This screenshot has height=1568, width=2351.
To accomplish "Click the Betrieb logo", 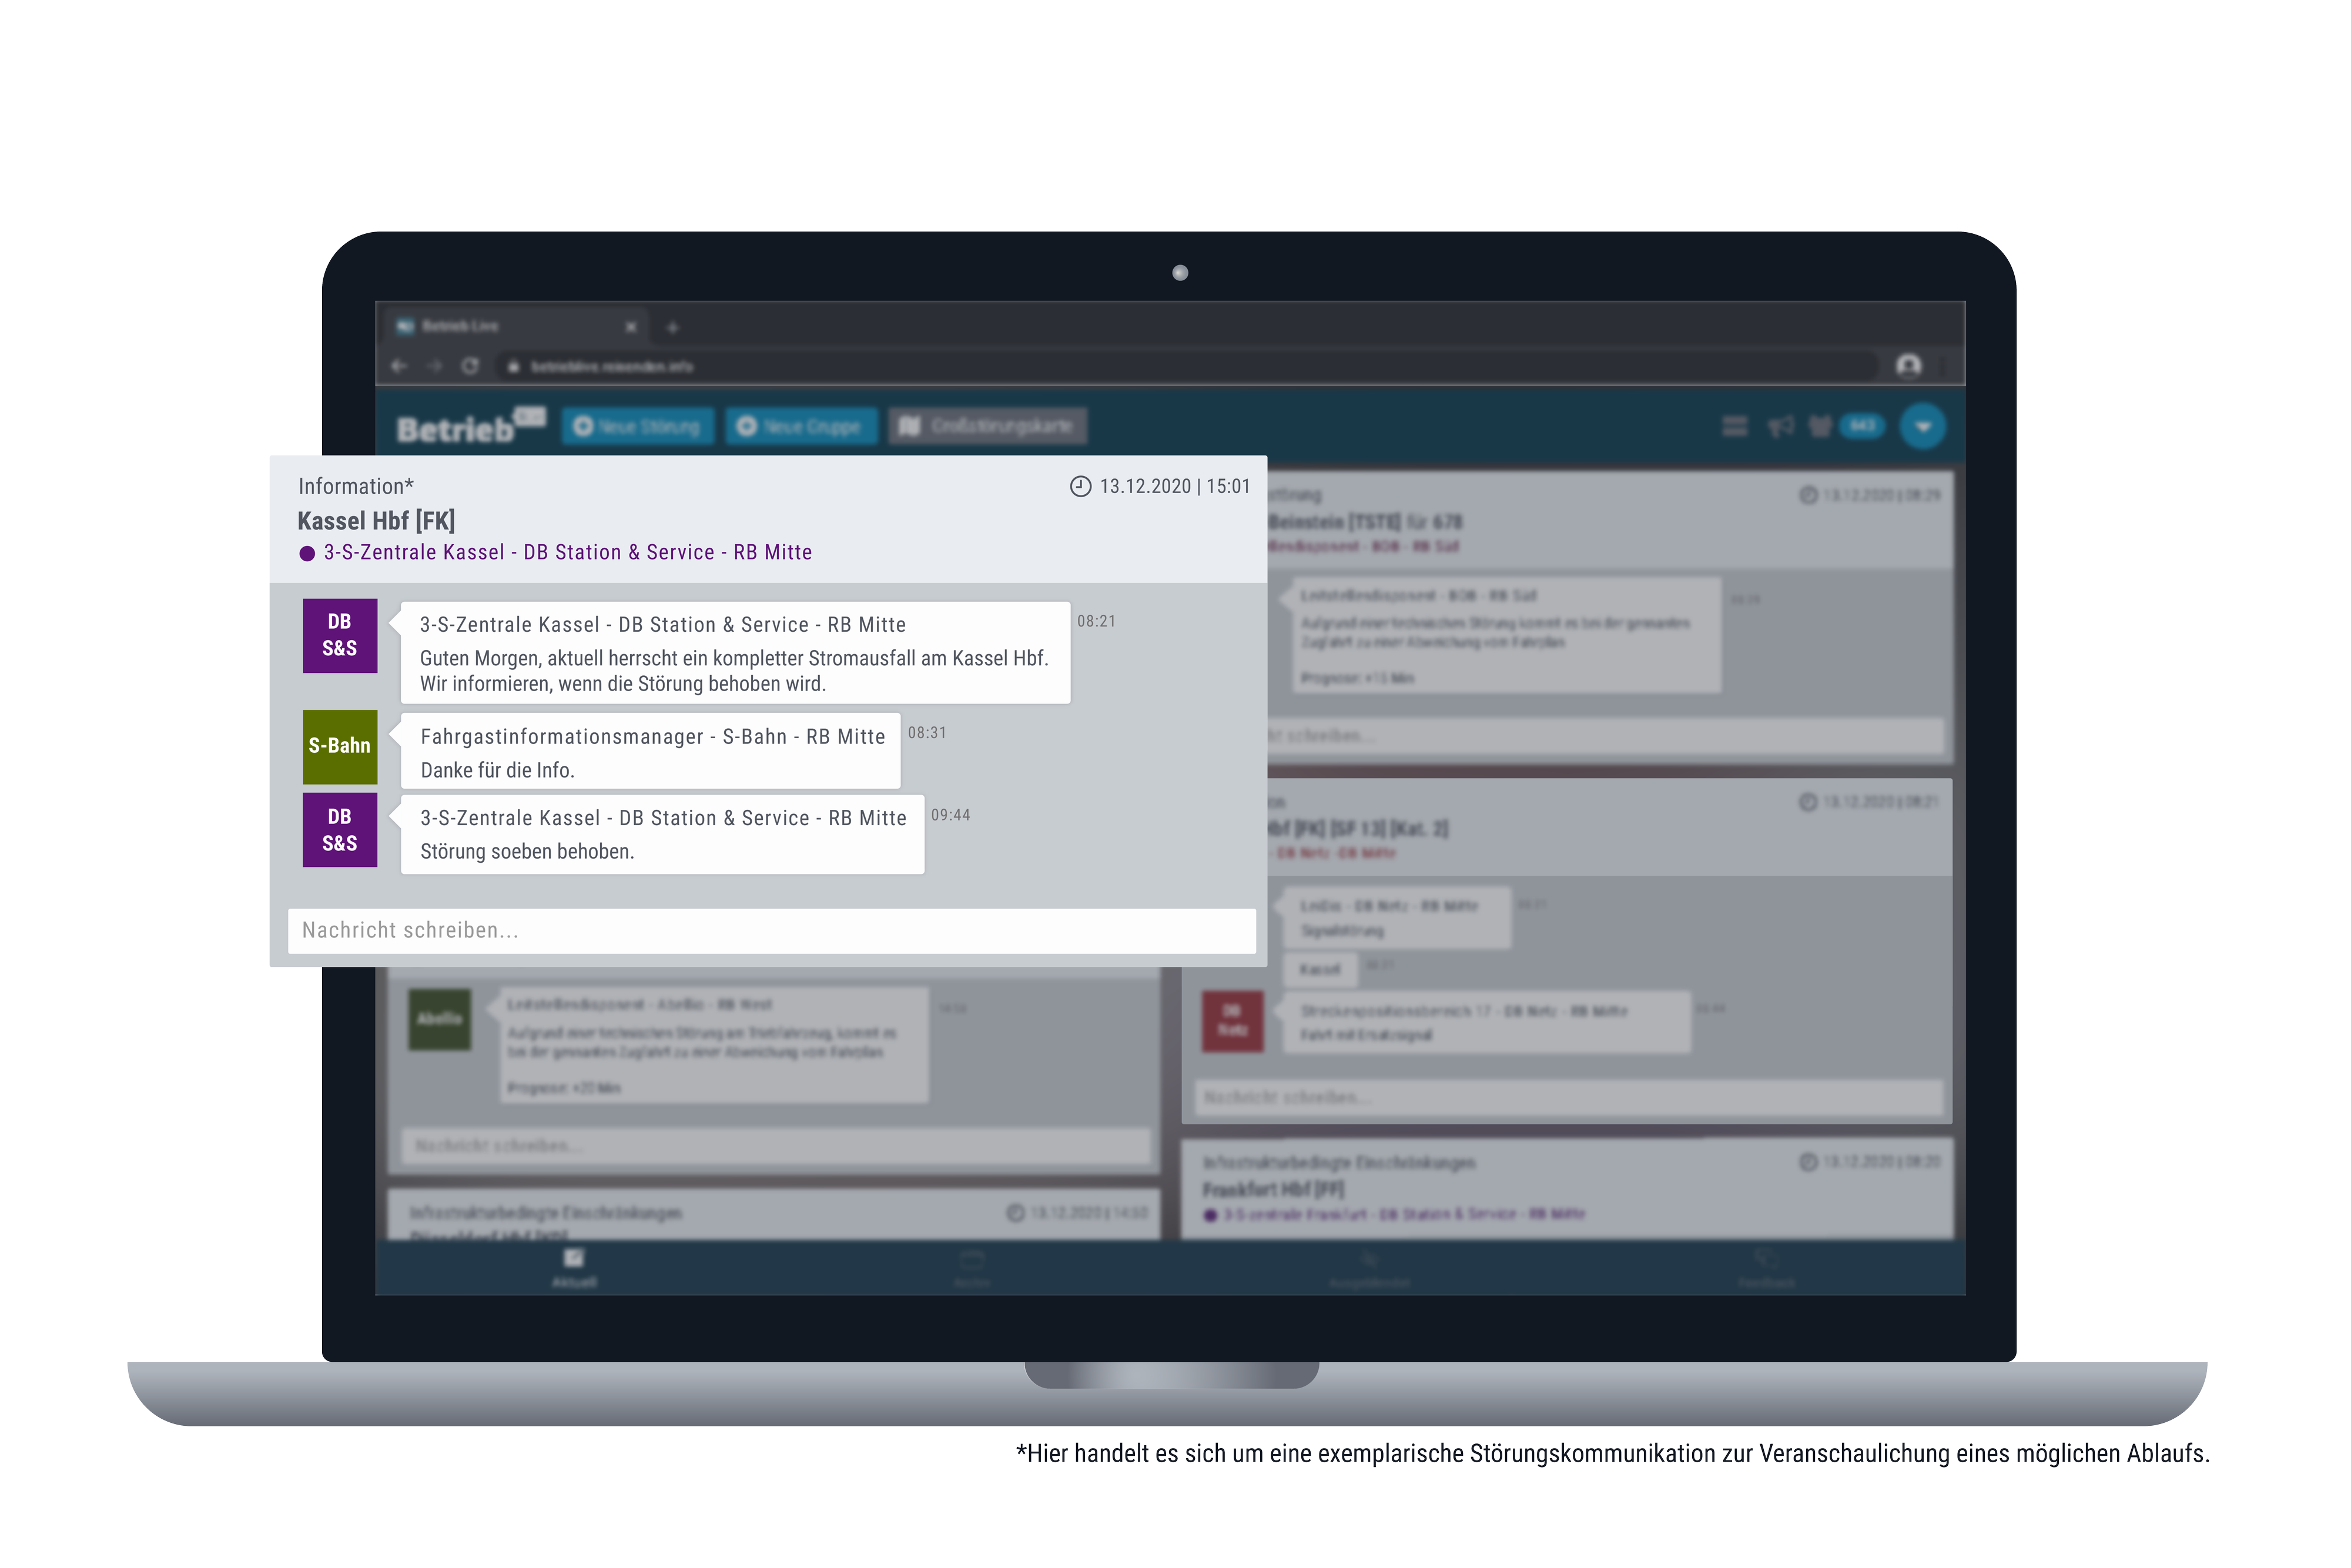I will pyautogui.click(x=471, y=426).
